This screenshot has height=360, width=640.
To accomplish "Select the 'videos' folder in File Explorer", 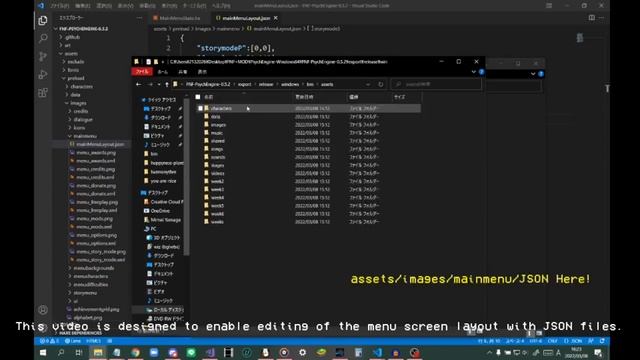I will (x=218, y=173).
